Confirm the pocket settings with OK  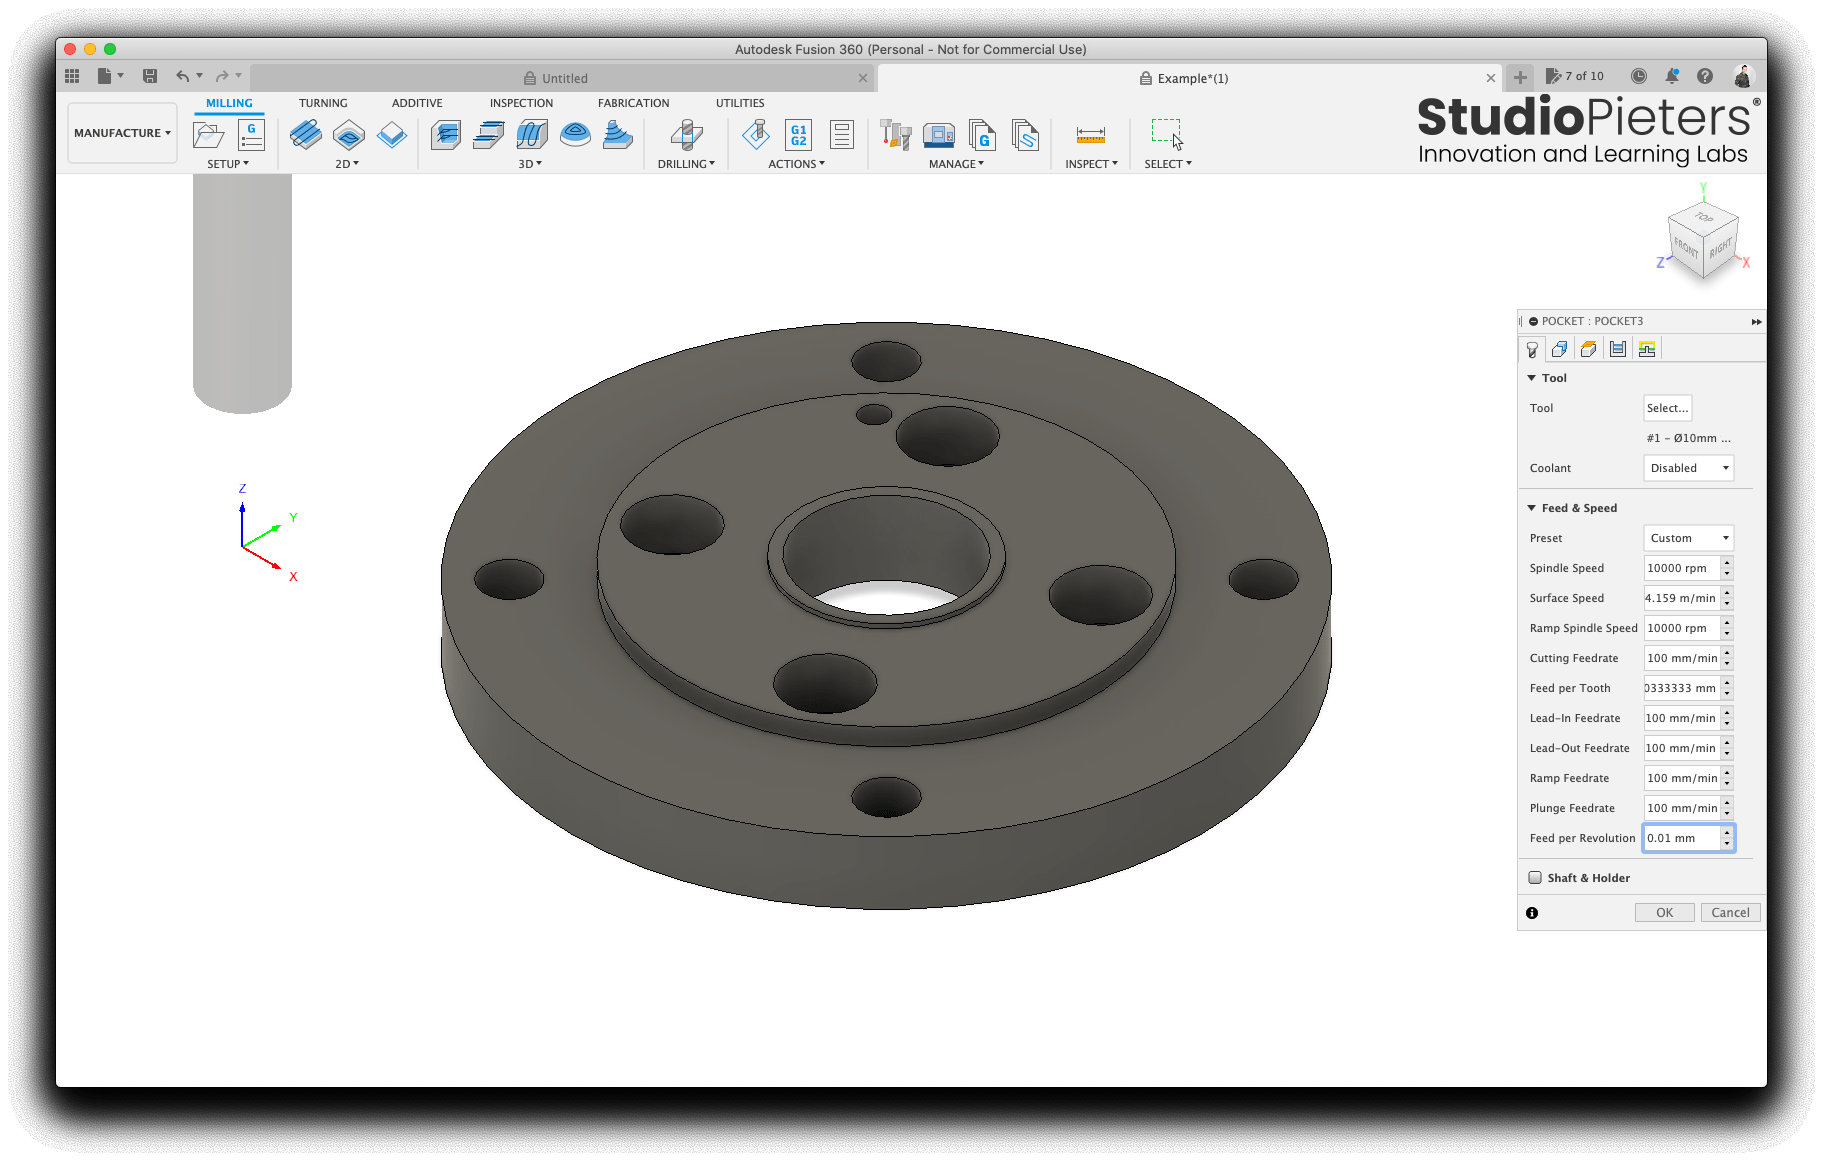1663,912
